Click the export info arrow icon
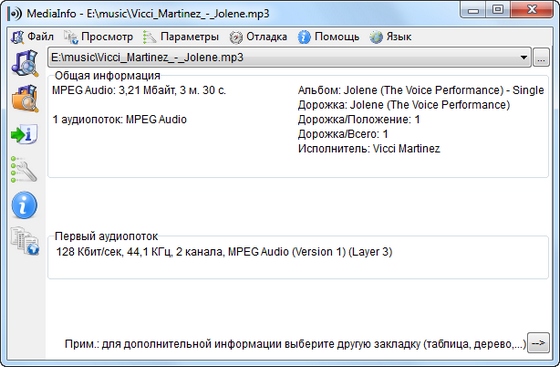Viewport: 560px width, 367px height. [x=24, y=134]
